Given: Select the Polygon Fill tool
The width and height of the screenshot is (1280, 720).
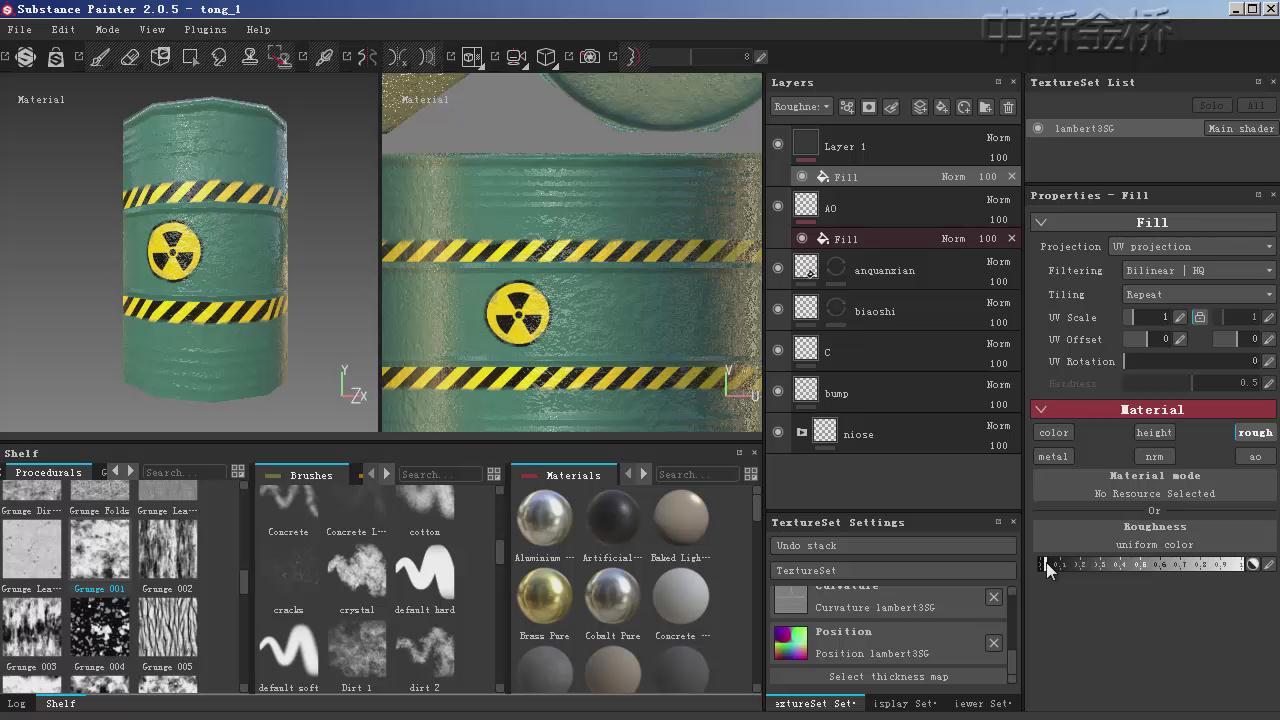Looking at the screenshot, I should [190, 57].
